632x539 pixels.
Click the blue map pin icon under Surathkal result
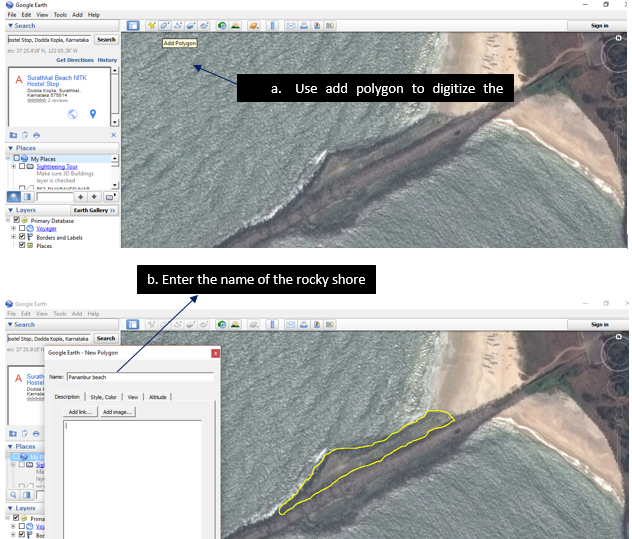(92, 113)
